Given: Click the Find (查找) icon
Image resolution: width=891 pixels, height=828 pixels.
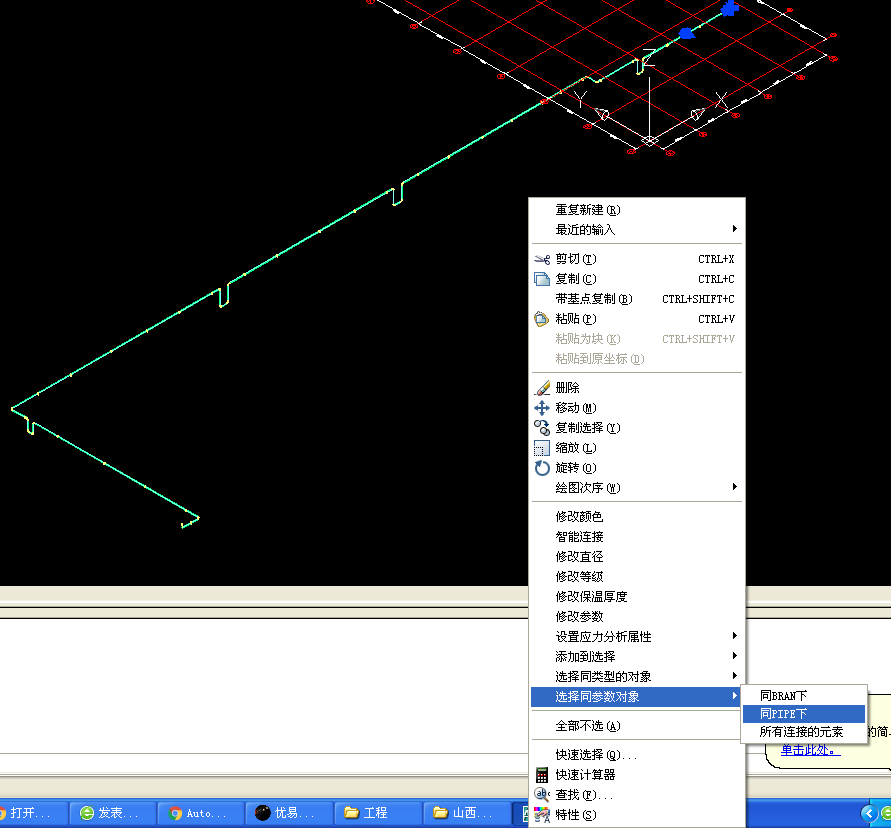Looking at the screenshot, I should (542, 795).
